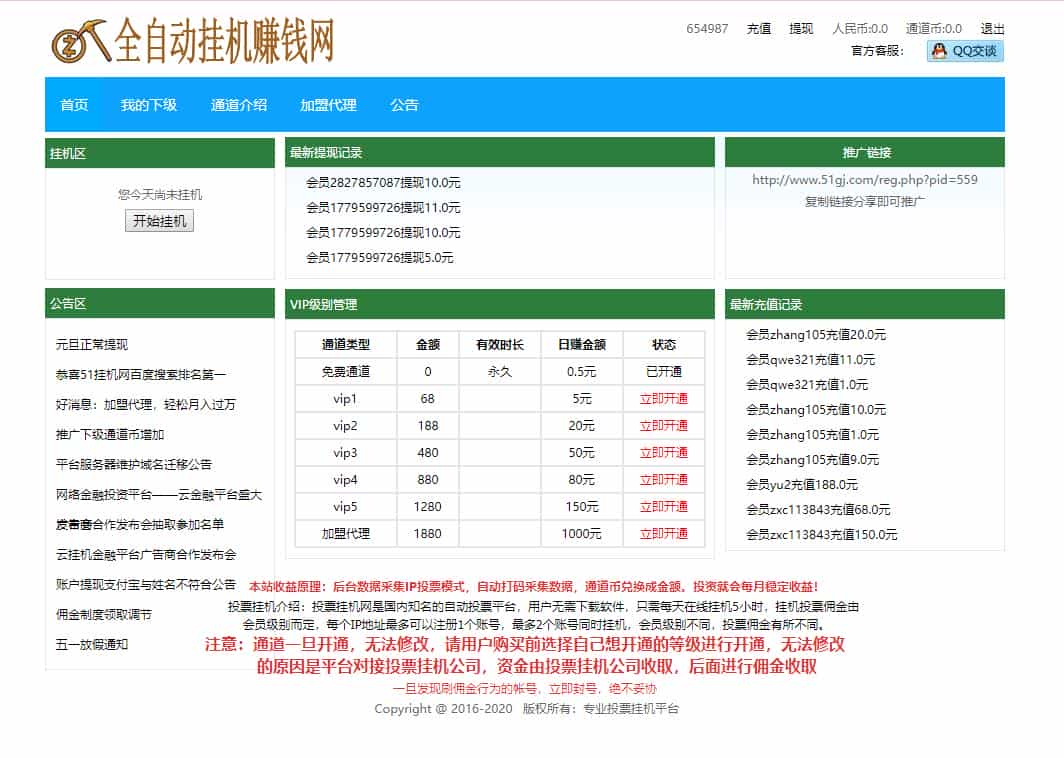The width and height of the screenshot is (1064, 759).
Task: Click recharge record 会员qwe321充值11.0元
Action: (811, 359)
